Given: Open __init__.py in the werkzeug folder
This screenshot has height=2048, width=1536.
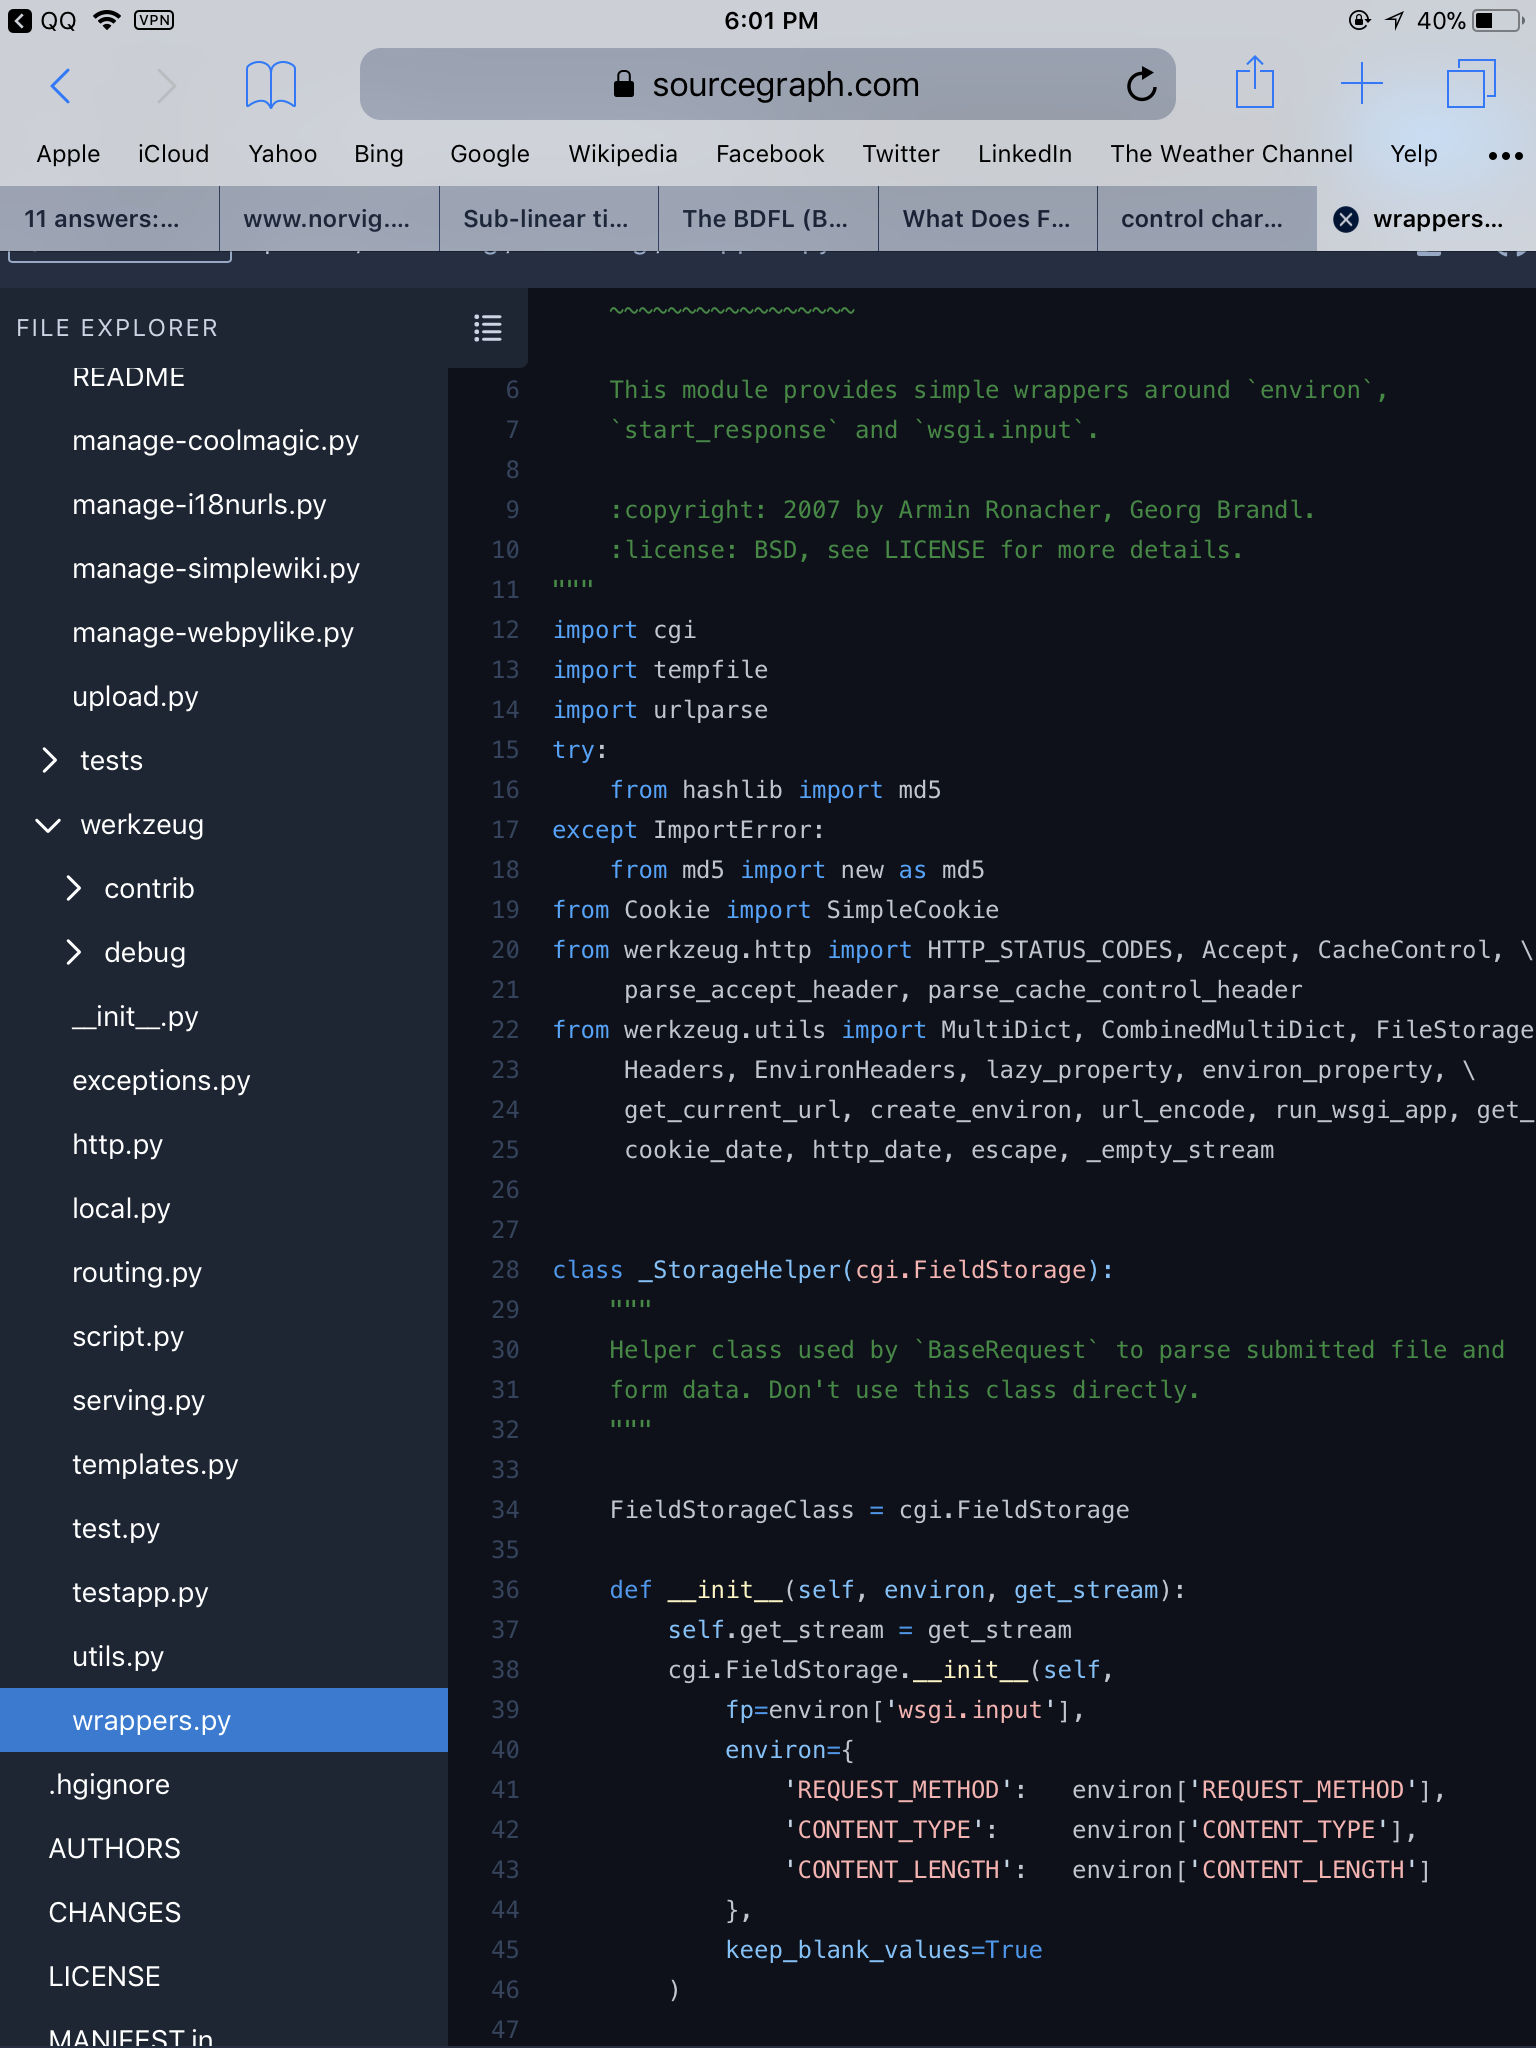Looking at the screenshot, I should click(224, 1017).
